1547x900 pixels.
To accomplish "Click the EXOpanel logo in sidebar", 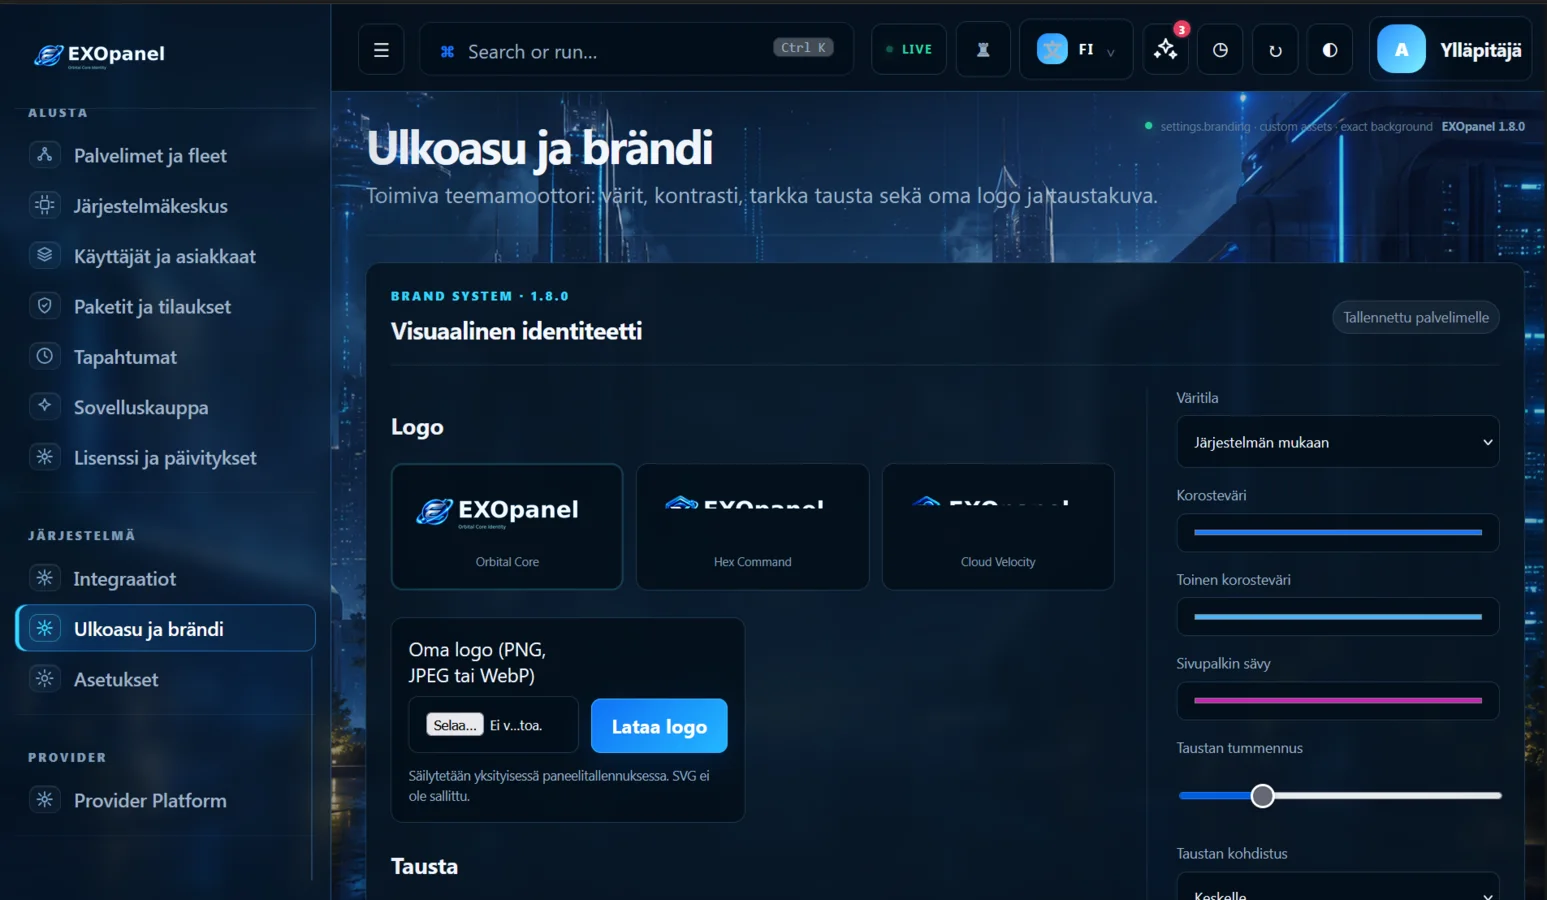I will point(99,55).
